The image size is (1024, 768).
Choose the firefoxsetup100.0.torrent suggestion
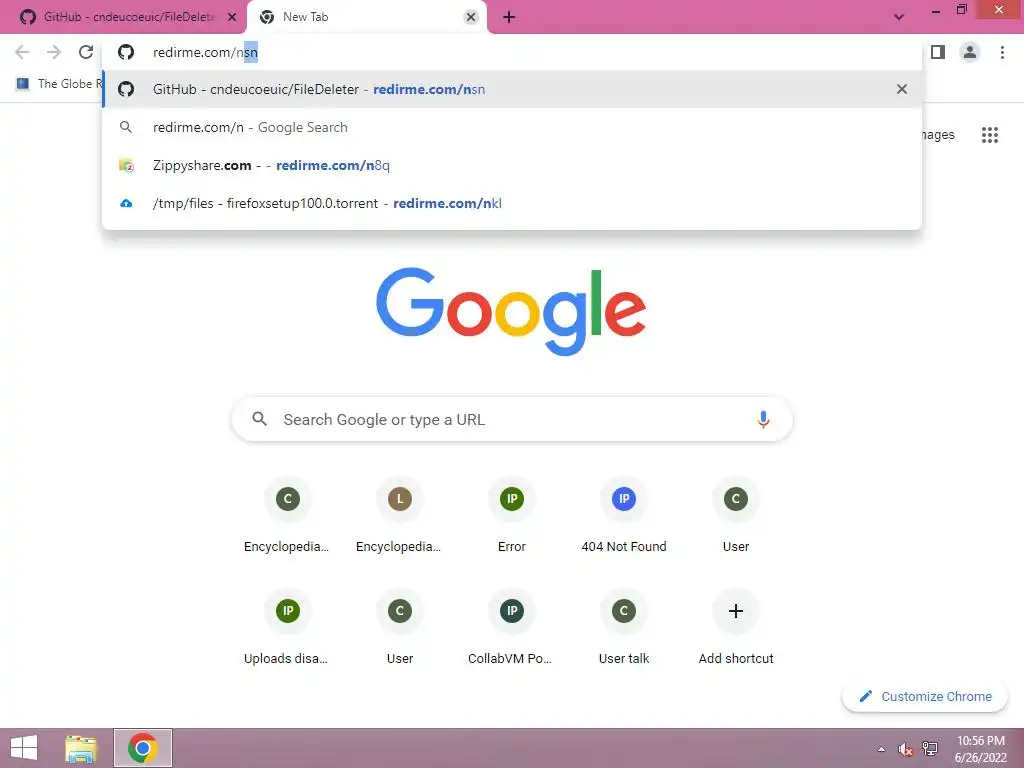512,203
